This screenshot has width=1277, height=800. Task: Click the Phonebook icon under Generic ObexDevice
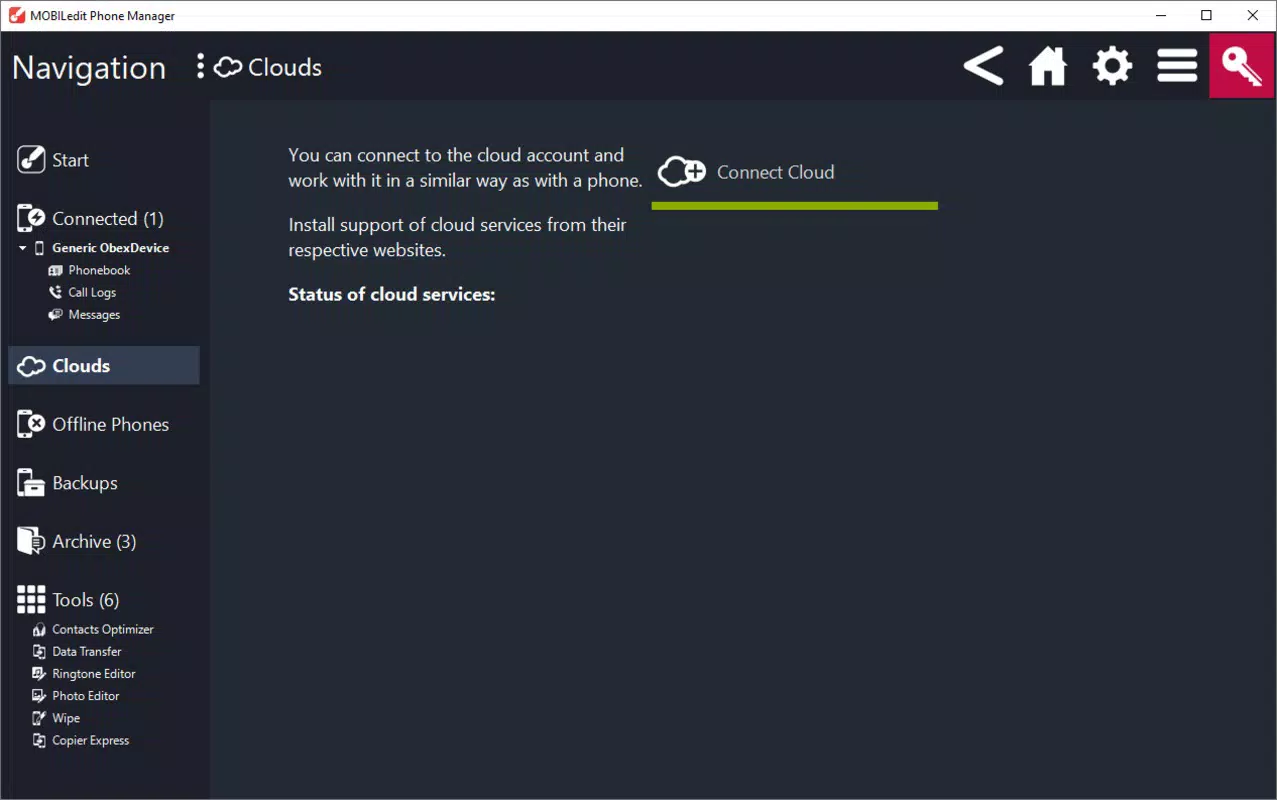click(x=56, y=270)
